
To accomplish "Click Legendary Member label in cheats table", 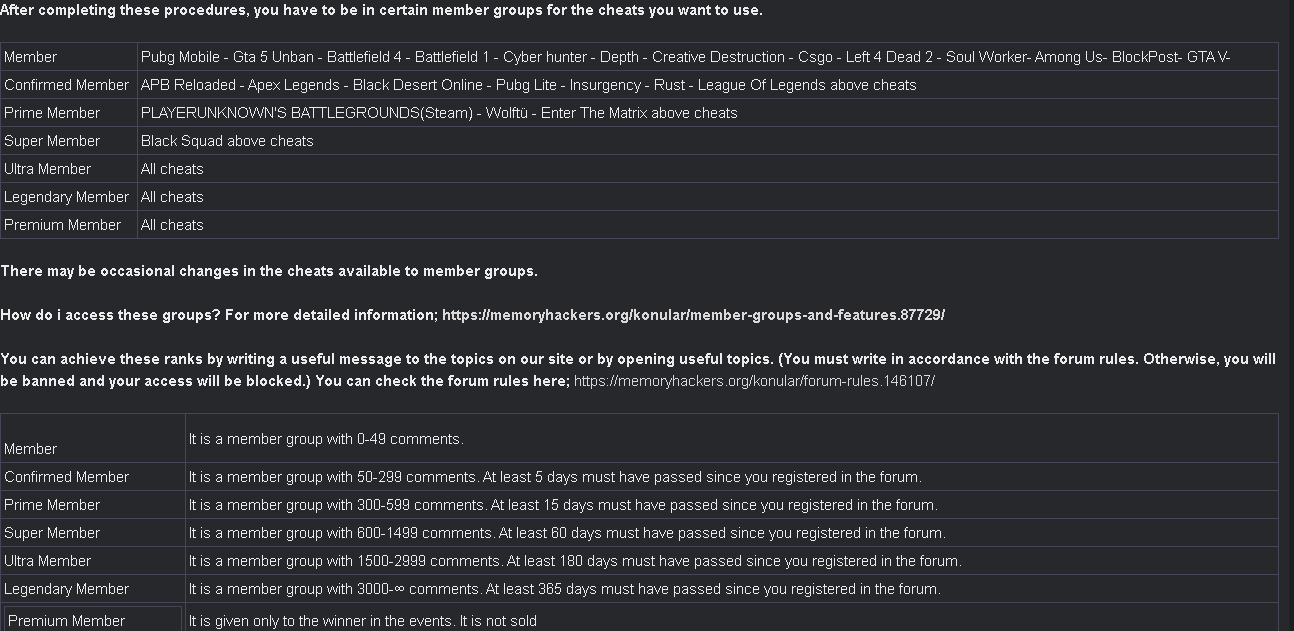I will point(67,197).
